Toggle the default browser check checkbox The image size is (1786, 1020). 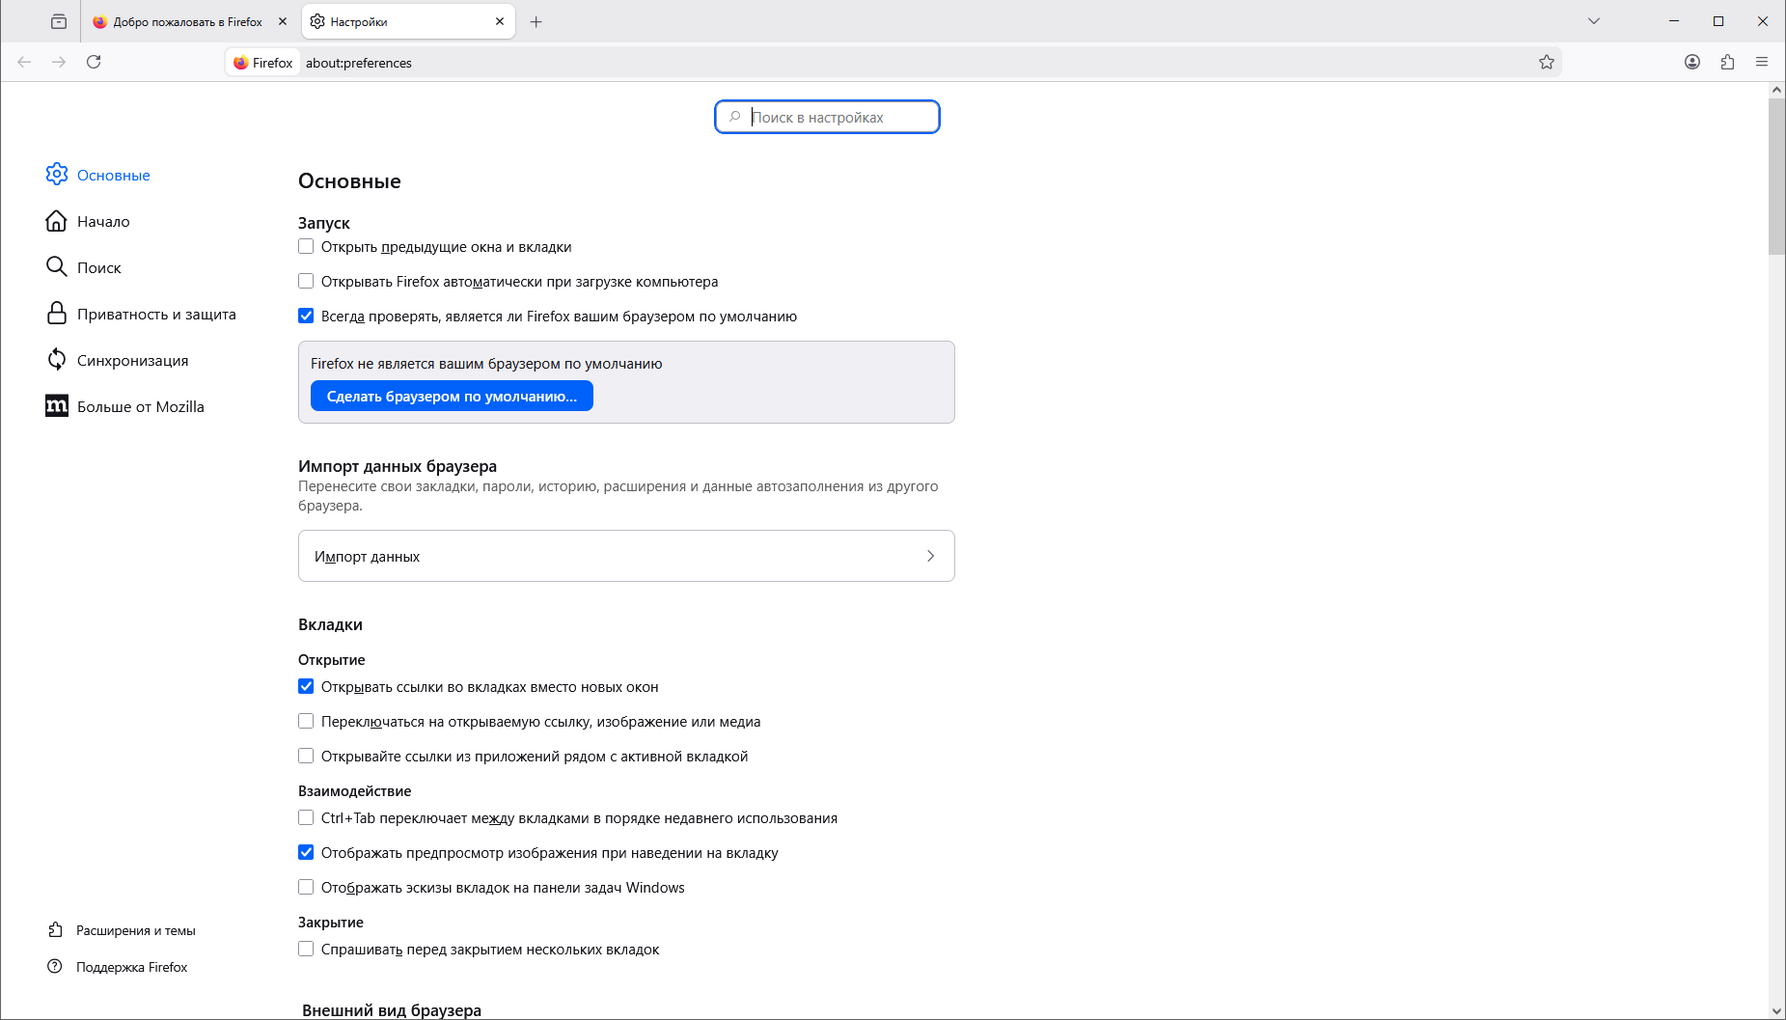(306, 316)
